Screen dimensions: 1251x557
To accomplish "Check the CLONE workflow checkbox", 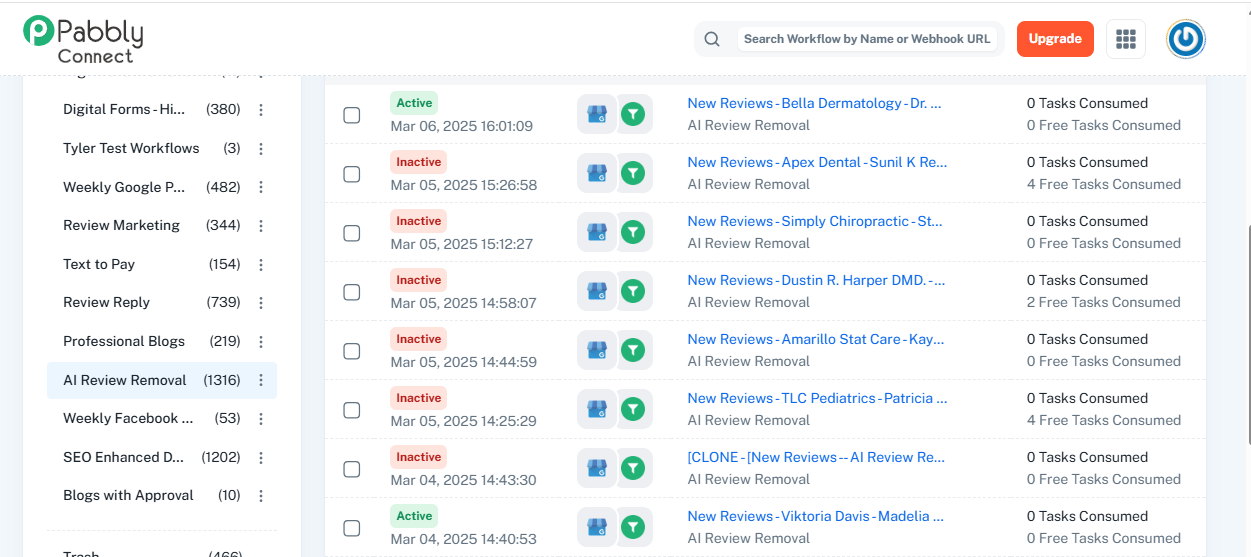I will coord(352,469).
